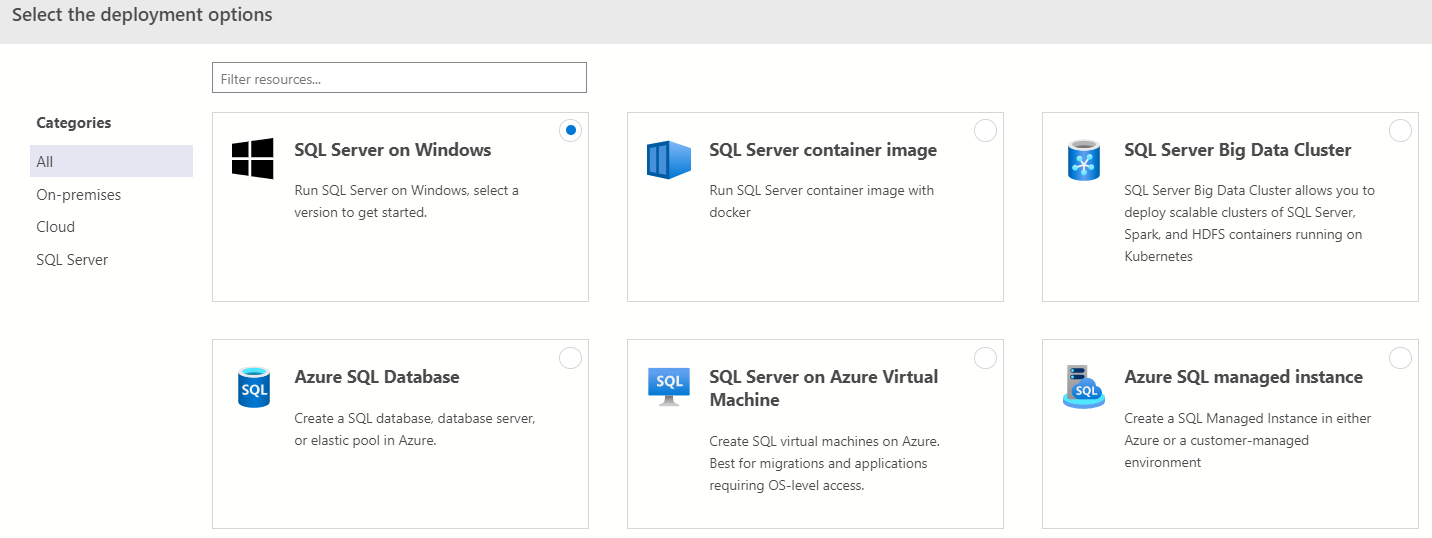Click the Big Data Cluster icon
This screenshot has width=1432, height=538.
[x=1083, y=160]
